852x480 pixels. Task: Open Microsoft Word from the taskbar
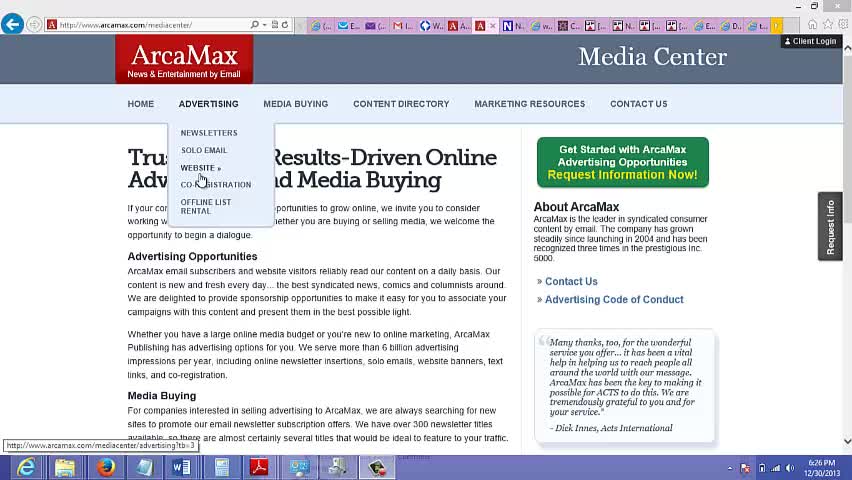point(181,467)
